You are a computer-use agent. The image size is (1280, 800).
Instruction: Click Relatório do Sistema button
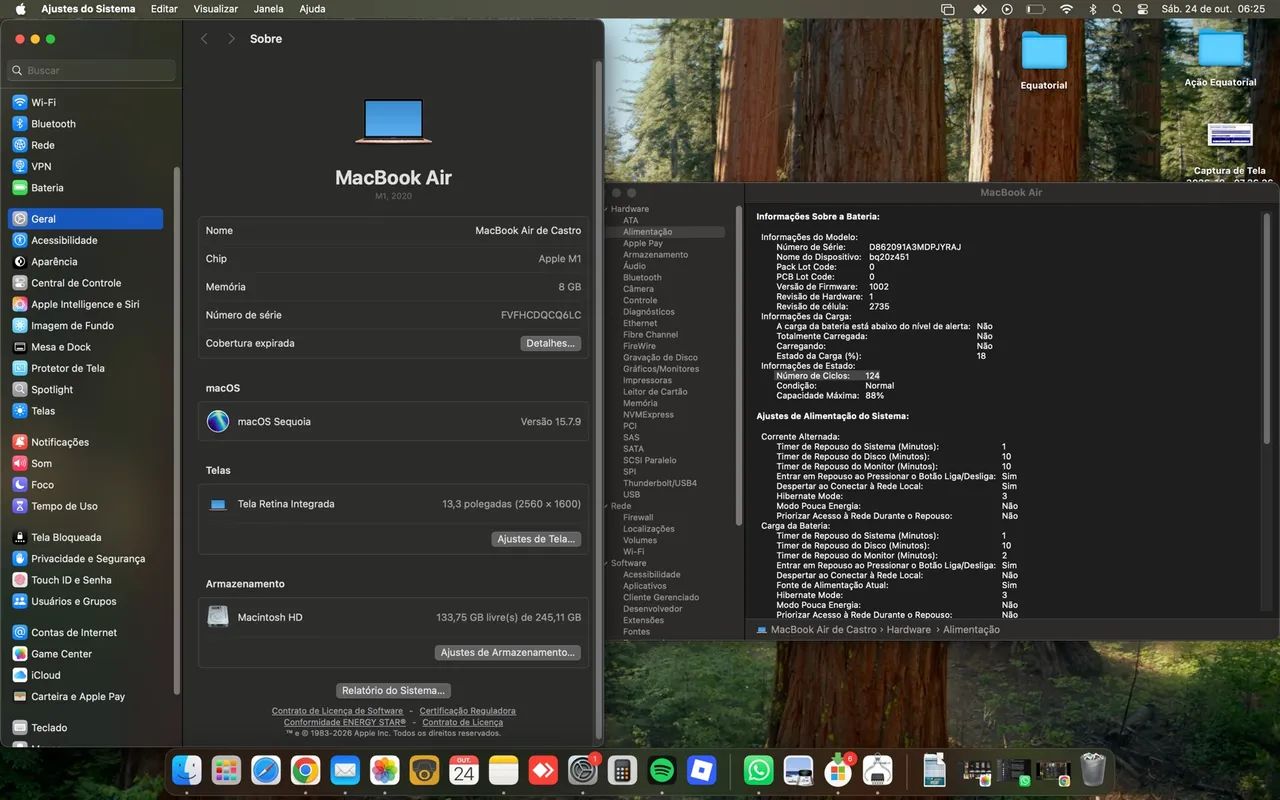pyautogui.click(x=393, y=690)
